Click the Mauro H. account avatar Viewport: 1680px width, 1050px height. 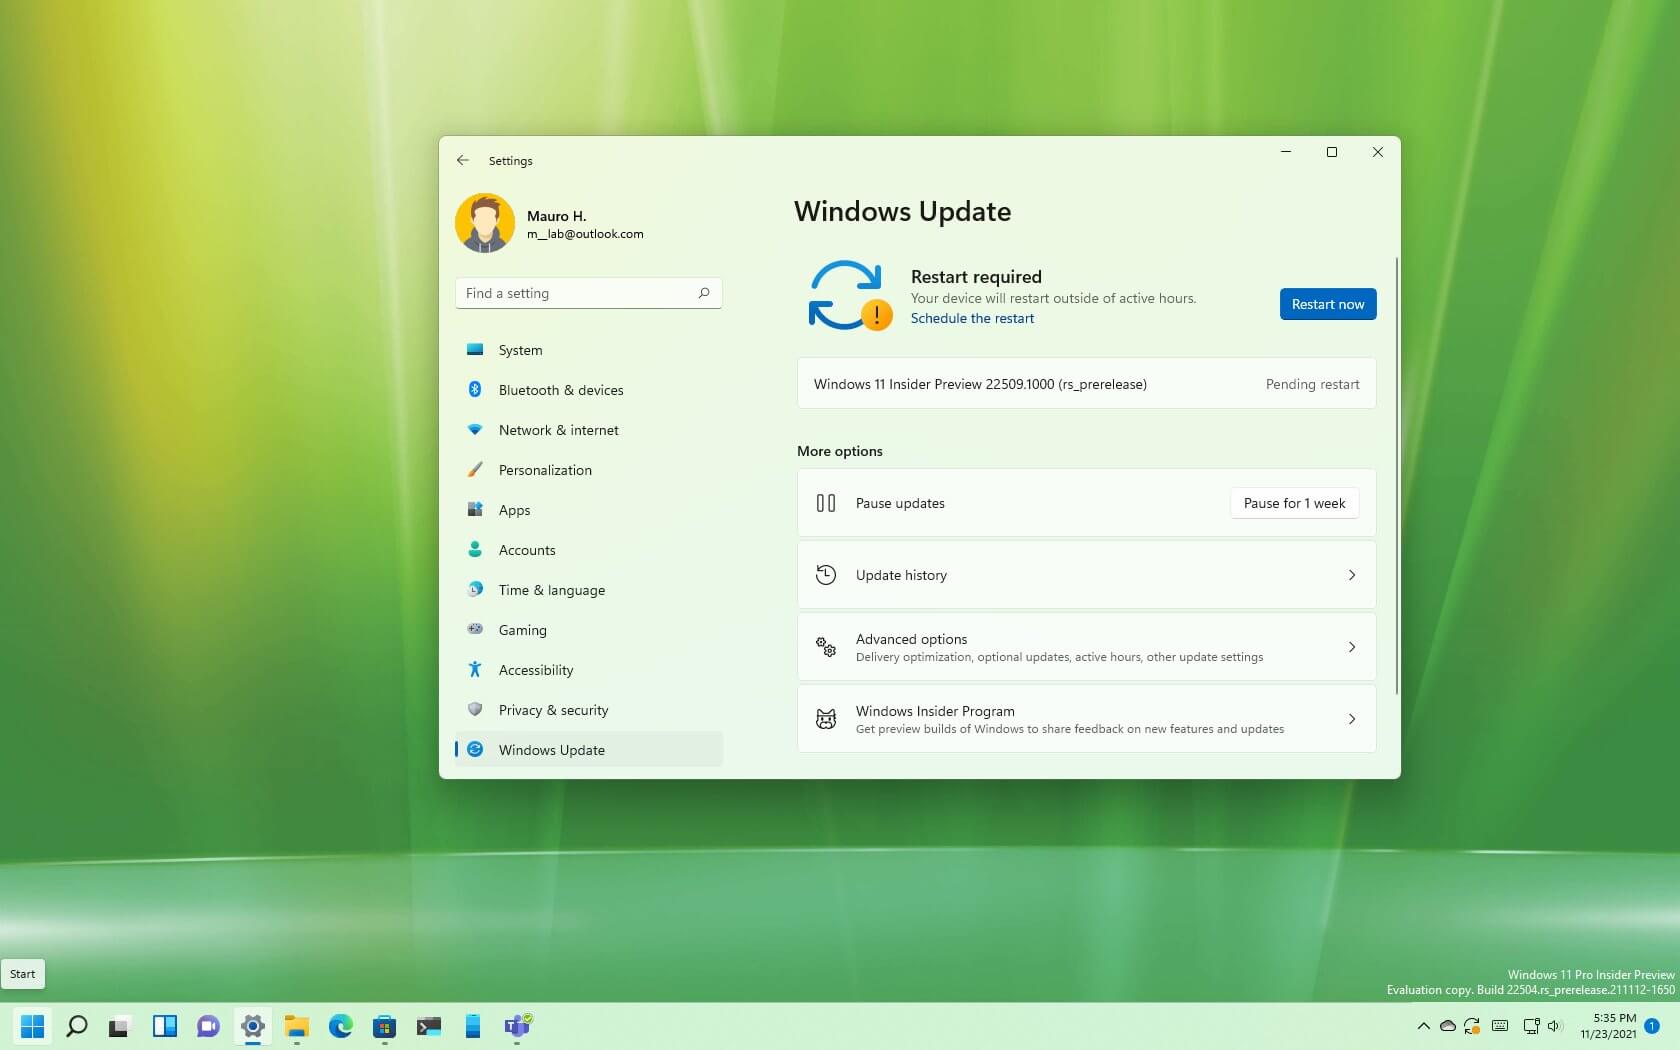pyautogui.click(x=484, y=222)
